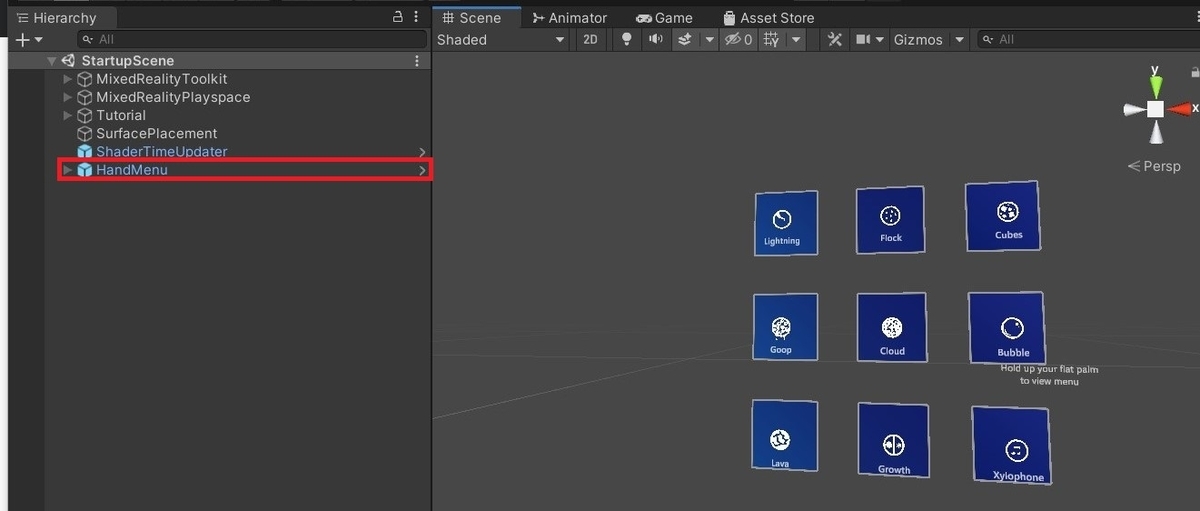1200x511 pixels.
Task: Click the red X axis gizmo cone
Action: (x=1181, y=109)
